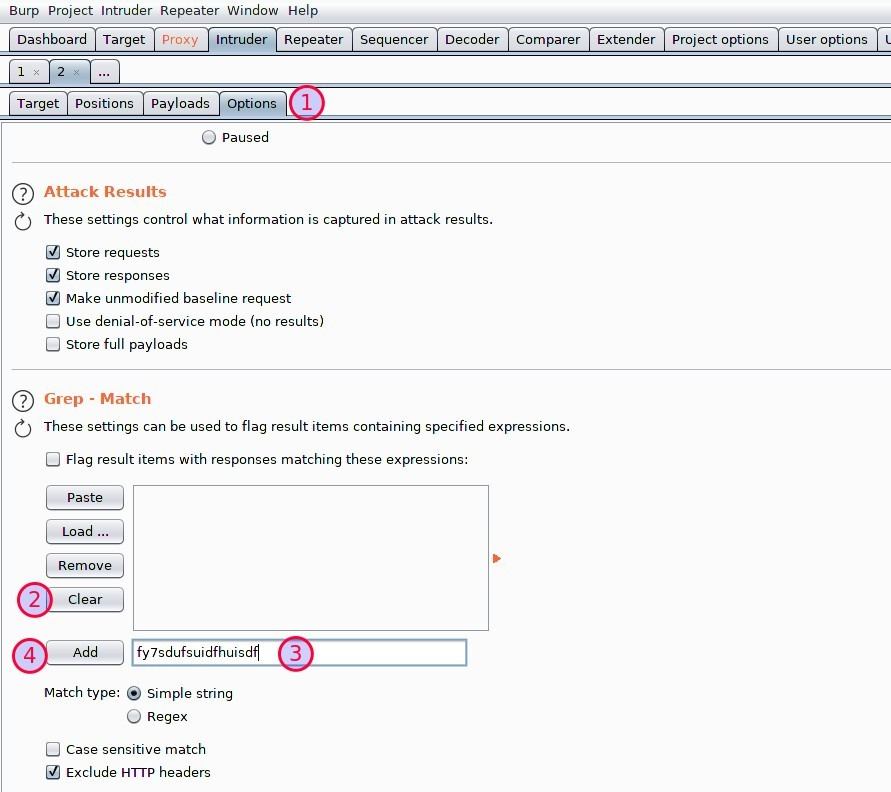Screen dimensions: 891x792
Task: Open new attack tab via the ... tab
Action: pos(104,72)
